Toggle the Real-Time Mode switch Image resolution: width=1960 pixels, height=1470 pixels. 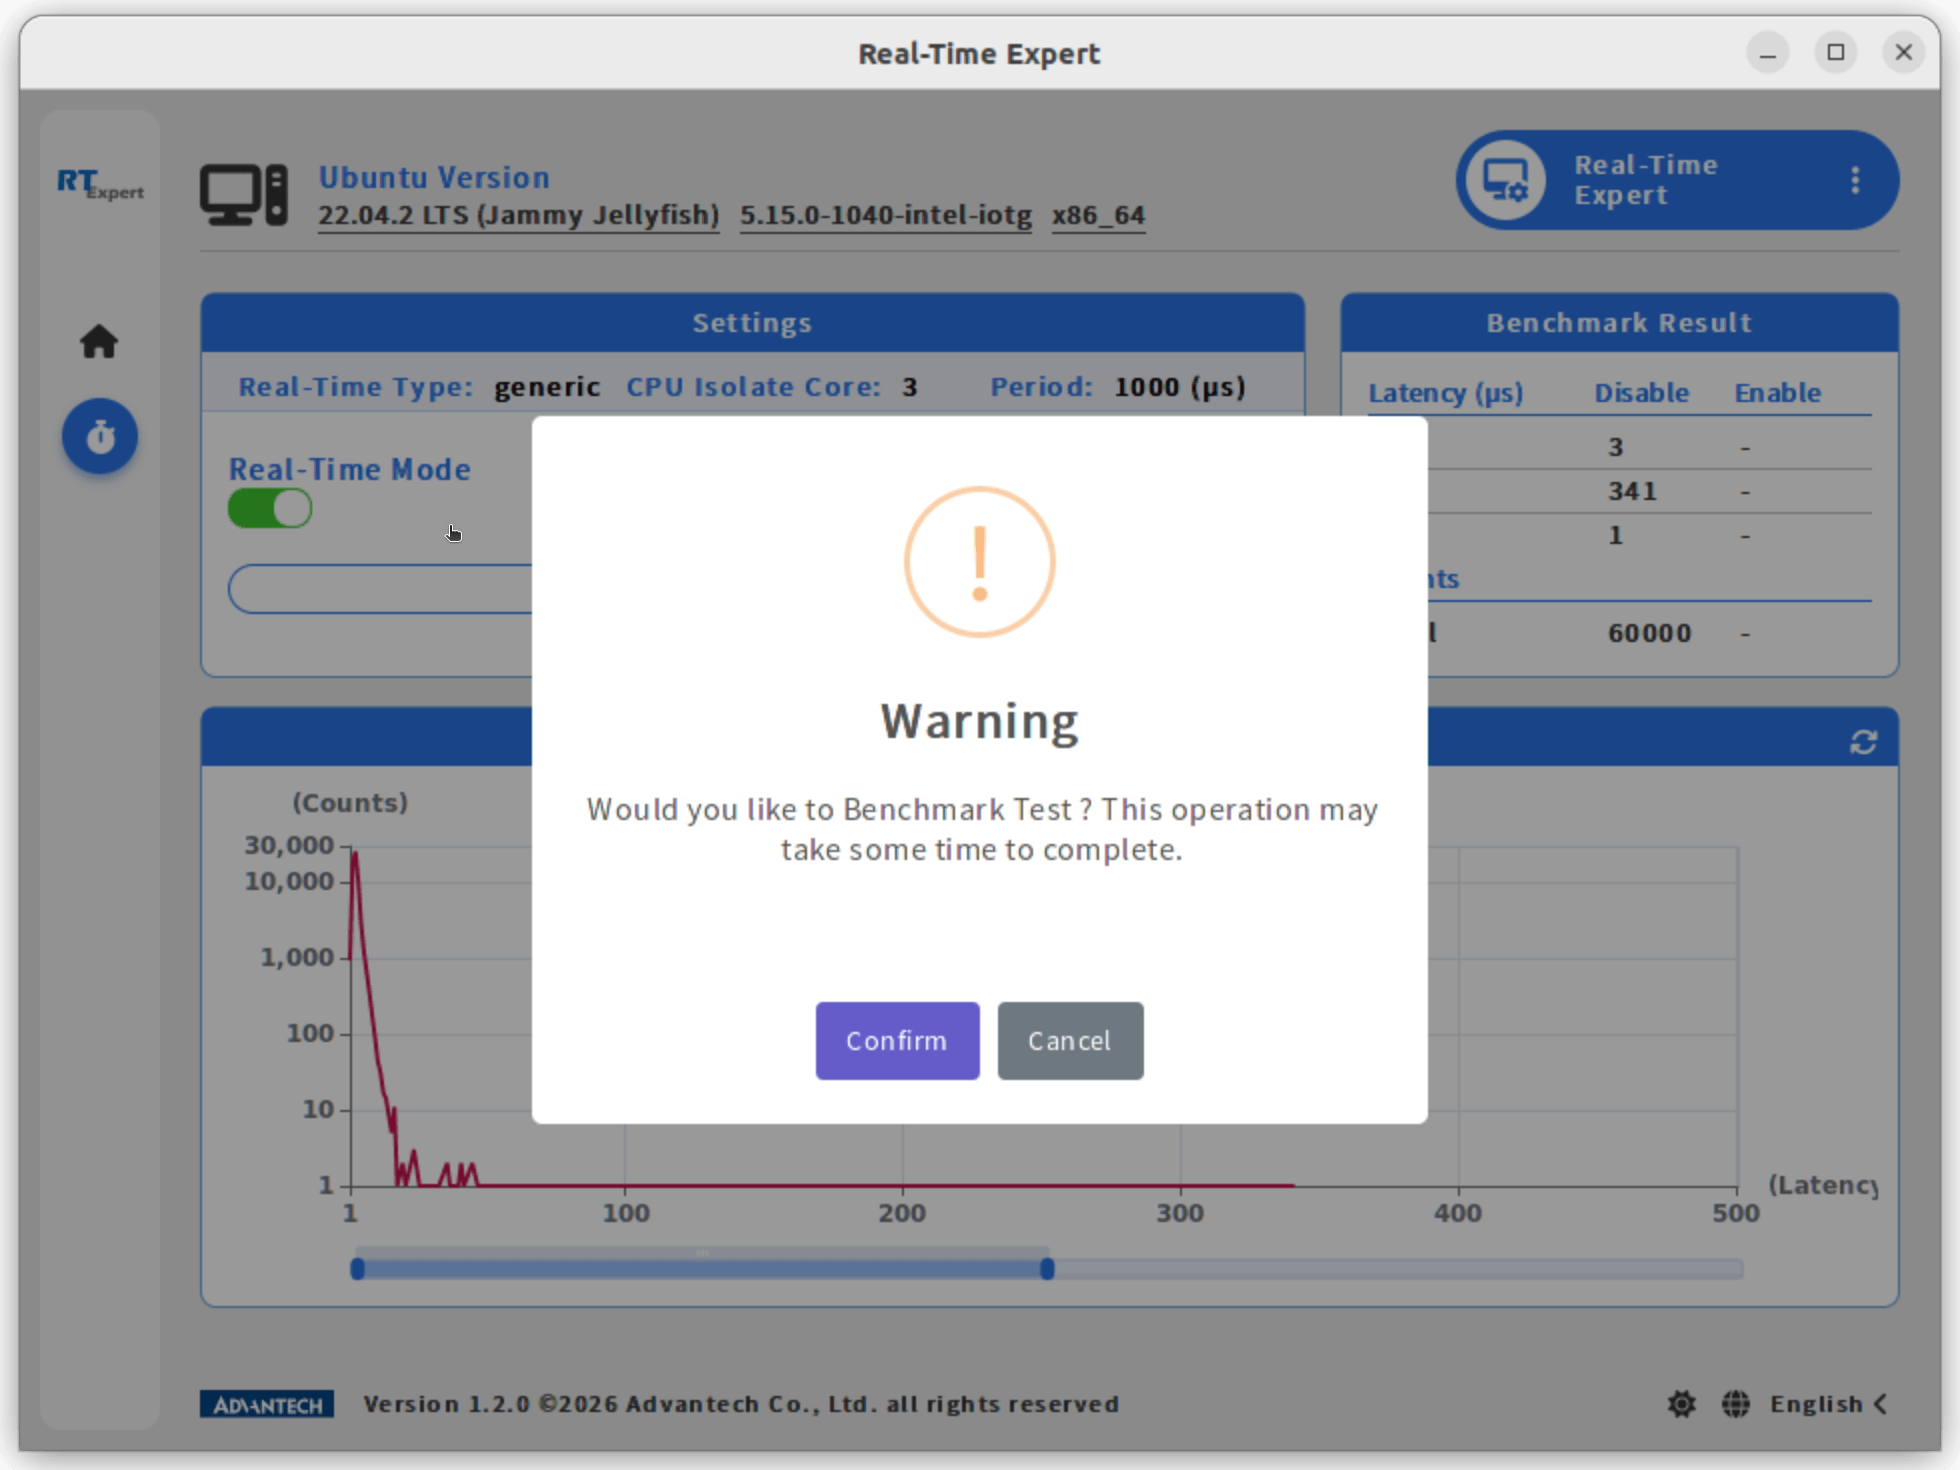point(270,508)
